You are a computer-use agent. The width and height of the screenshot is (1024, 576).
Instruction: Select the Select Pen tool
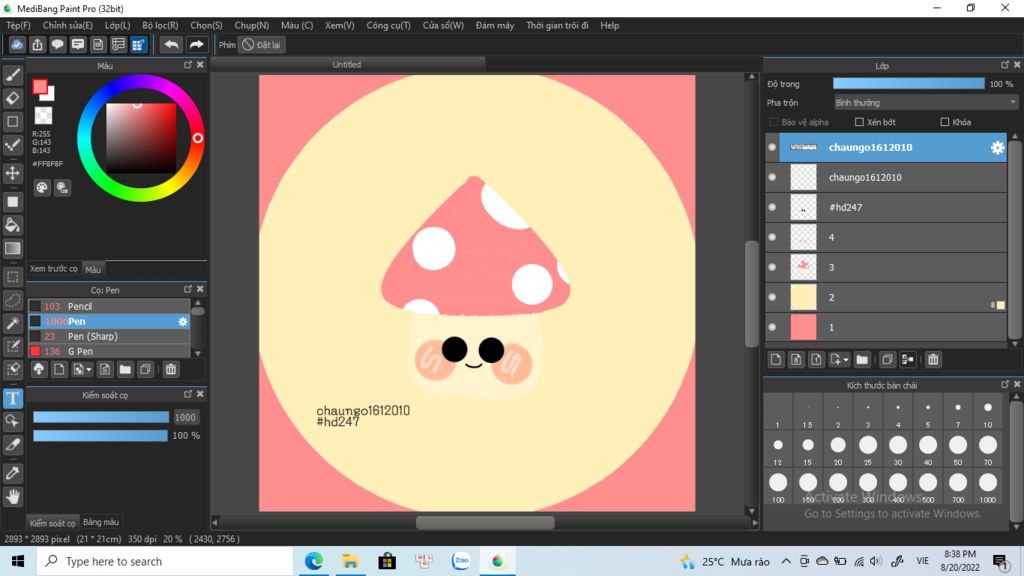tap(12, 345)
